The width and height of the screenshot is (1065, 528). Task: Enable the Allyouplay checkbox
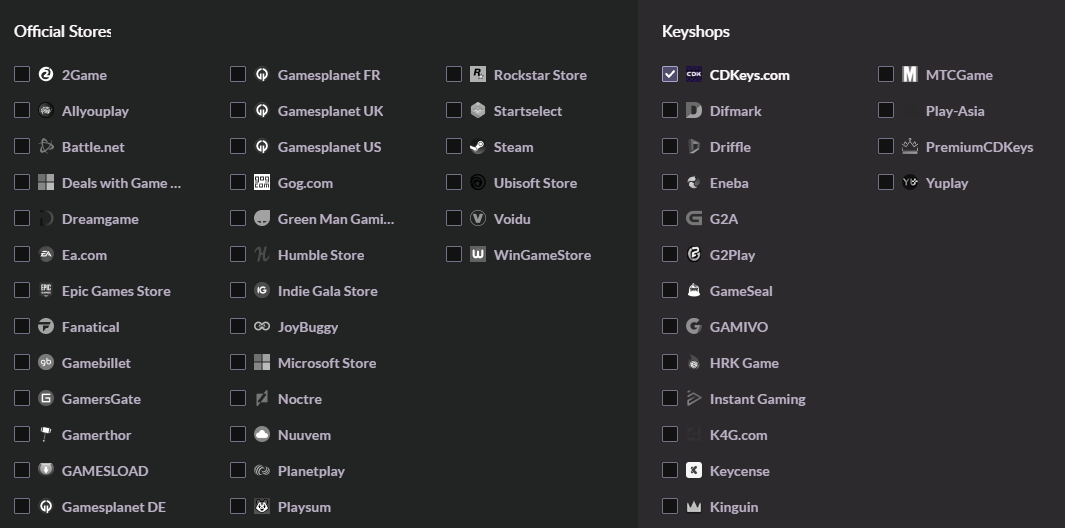(22, 110)
